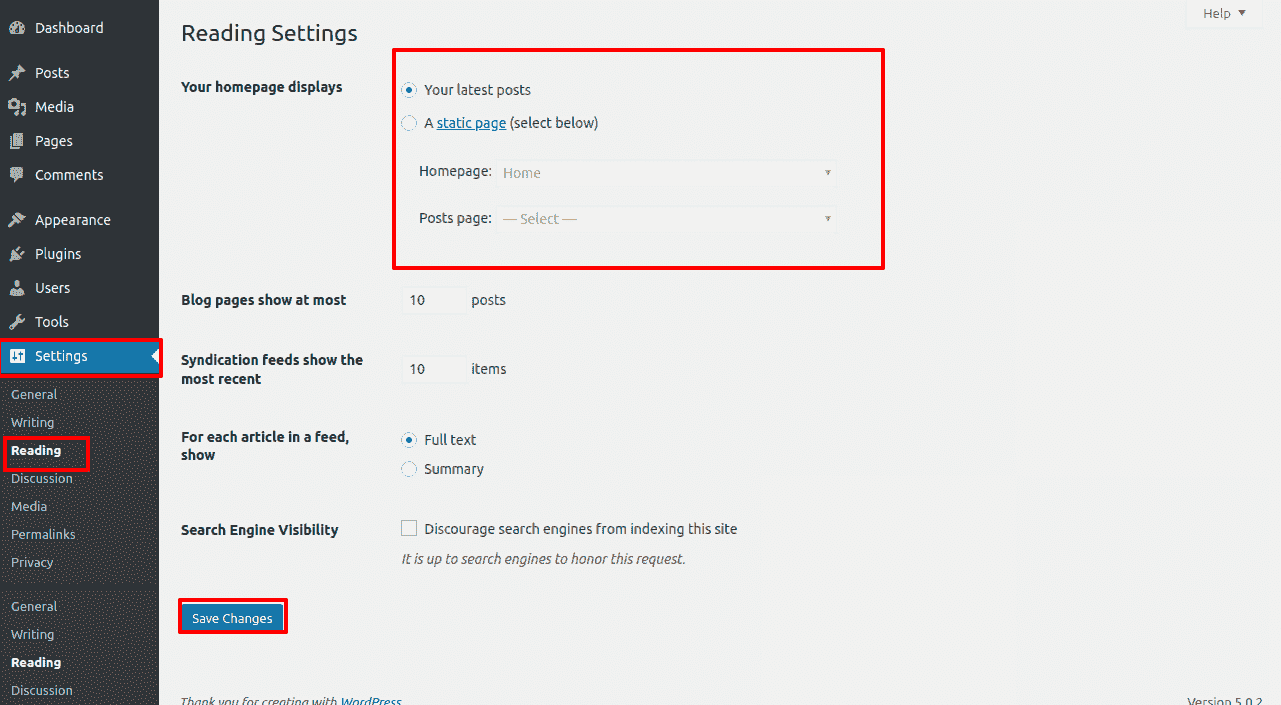Click the Posts pushpin icon
Screen dimensions: 1281x705
coord(17,73)
